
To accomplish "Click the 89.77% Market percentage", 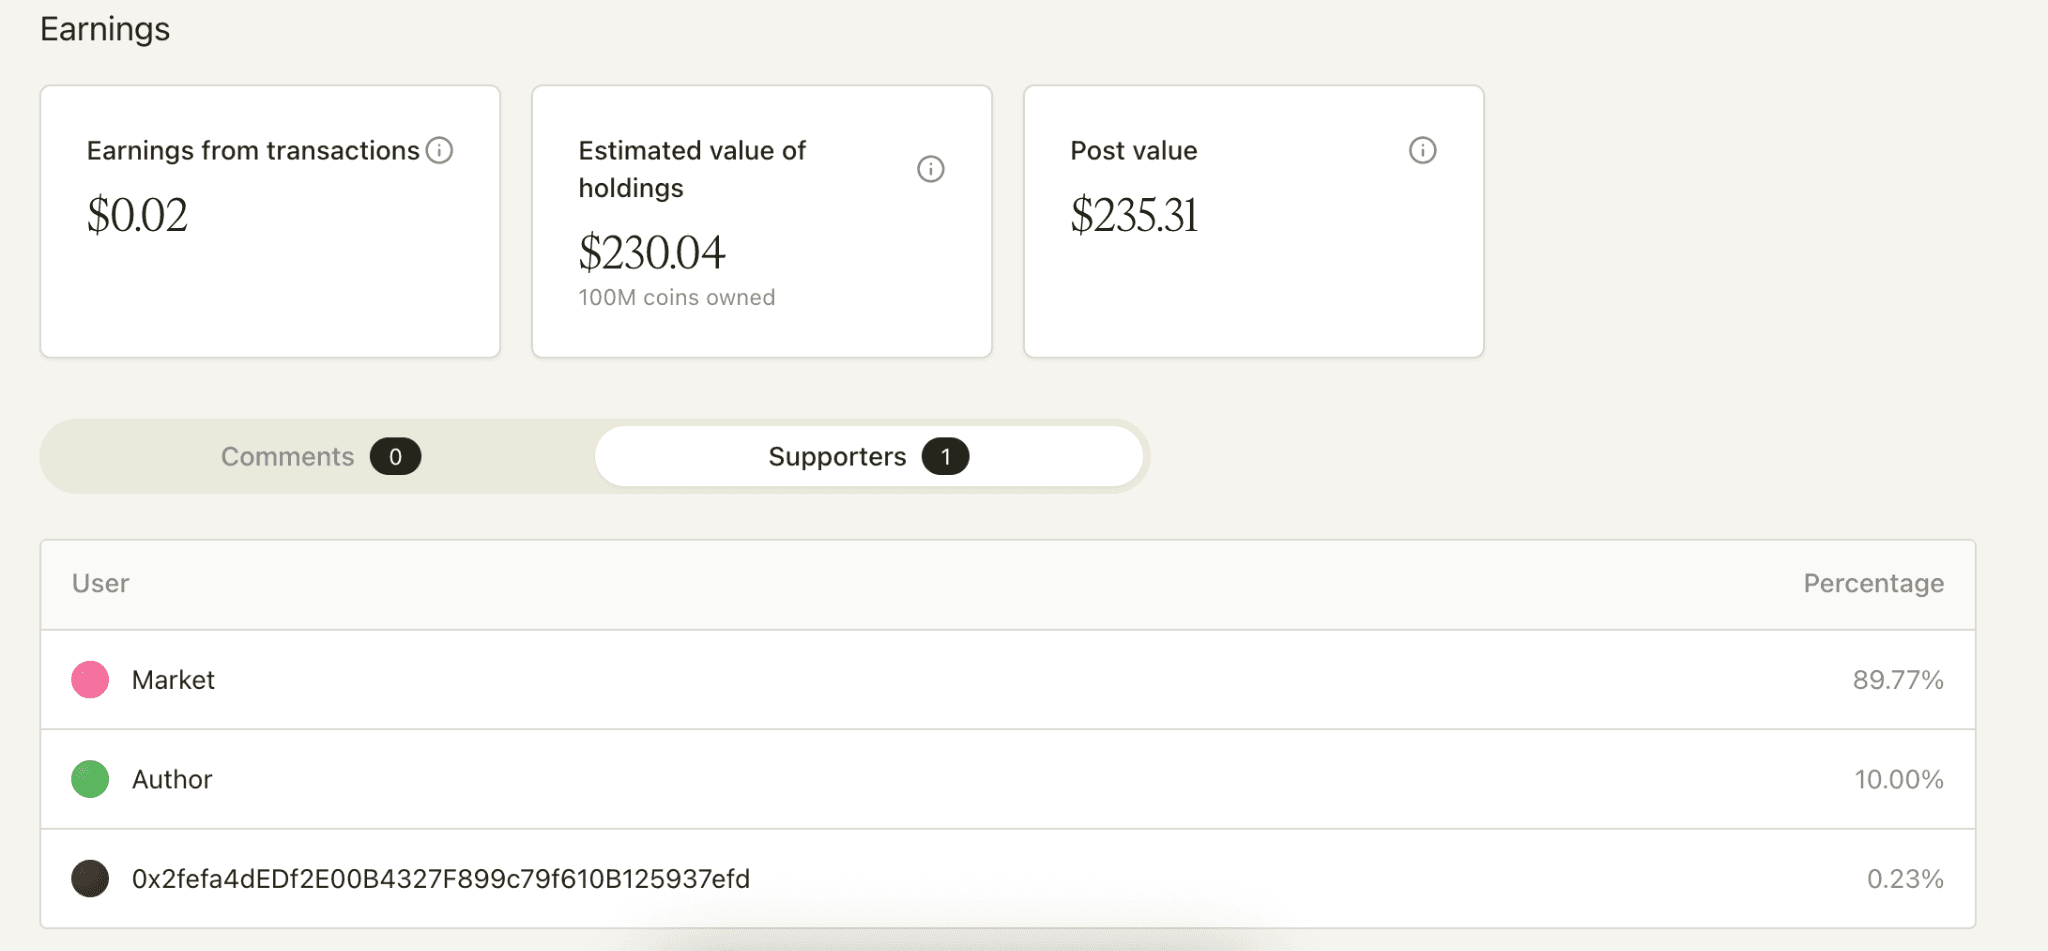I will coord(1898,680).
